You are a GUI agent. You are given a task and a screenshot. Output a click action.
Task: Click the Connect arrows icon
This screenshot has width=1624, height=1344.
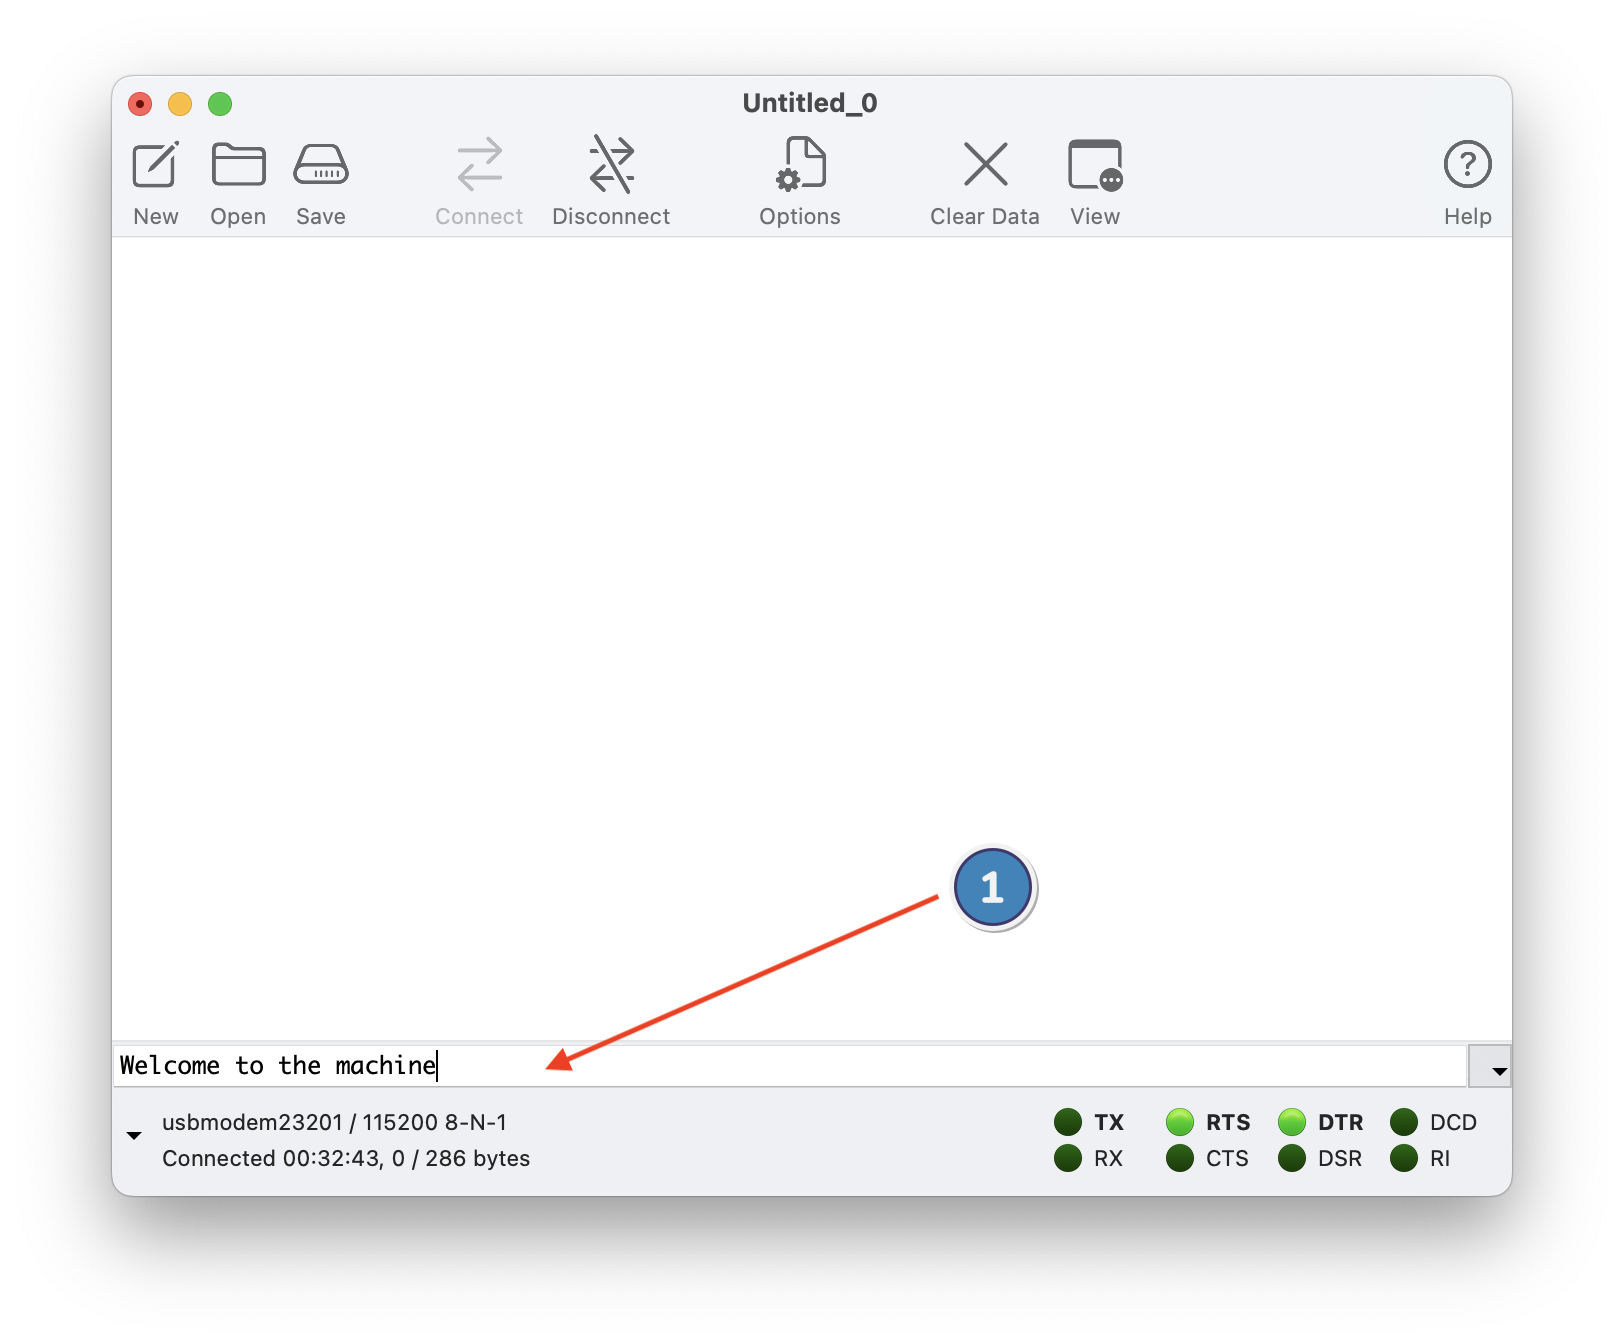point(479,166)
